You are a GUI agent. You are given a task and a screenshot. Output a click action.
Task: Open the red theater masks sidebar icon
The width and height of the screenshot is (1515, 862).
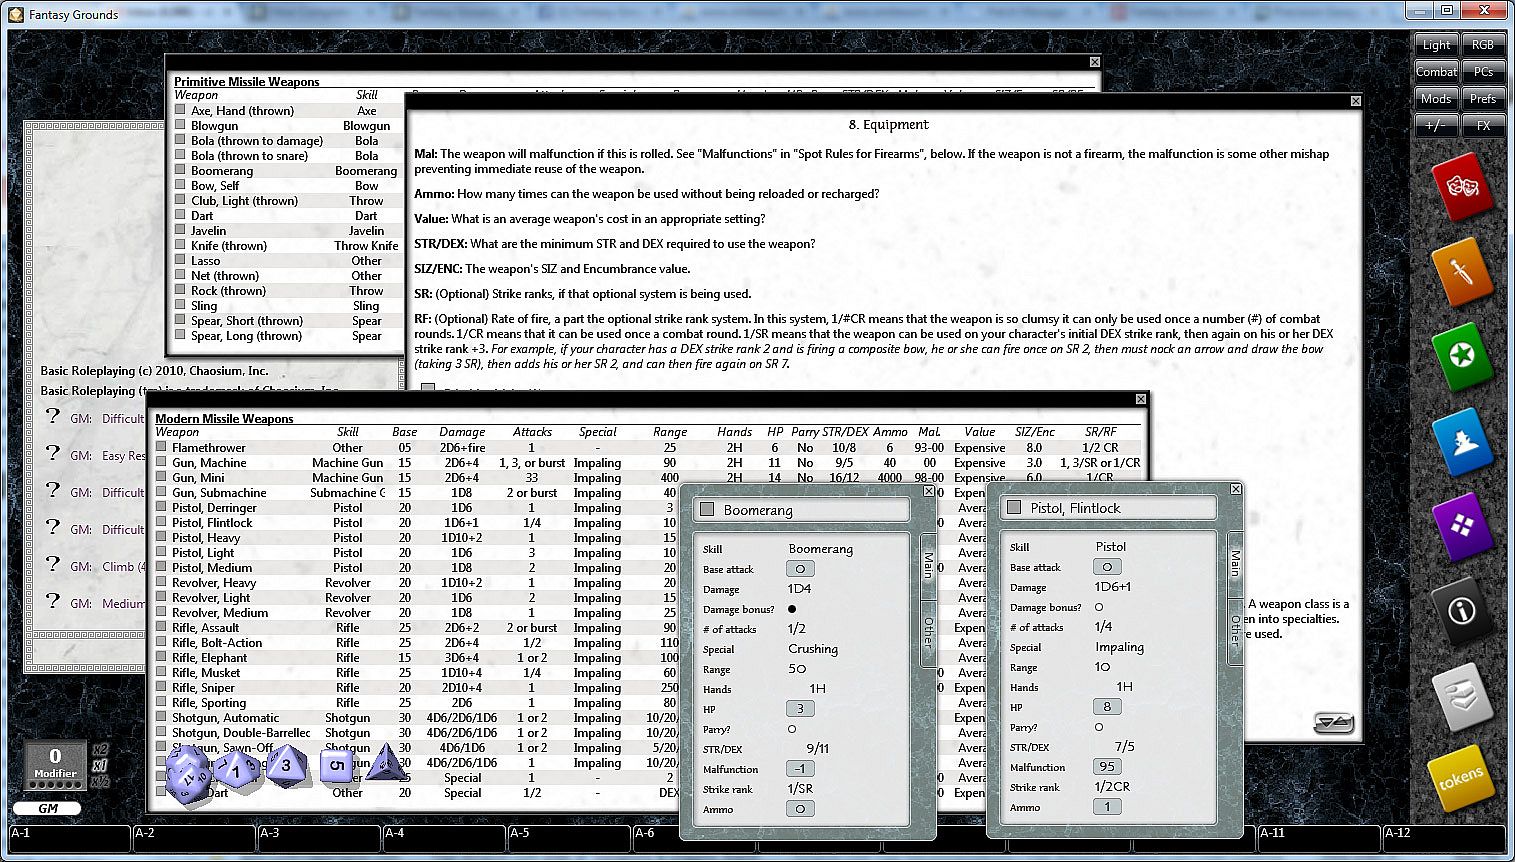tap(1461, 186)
